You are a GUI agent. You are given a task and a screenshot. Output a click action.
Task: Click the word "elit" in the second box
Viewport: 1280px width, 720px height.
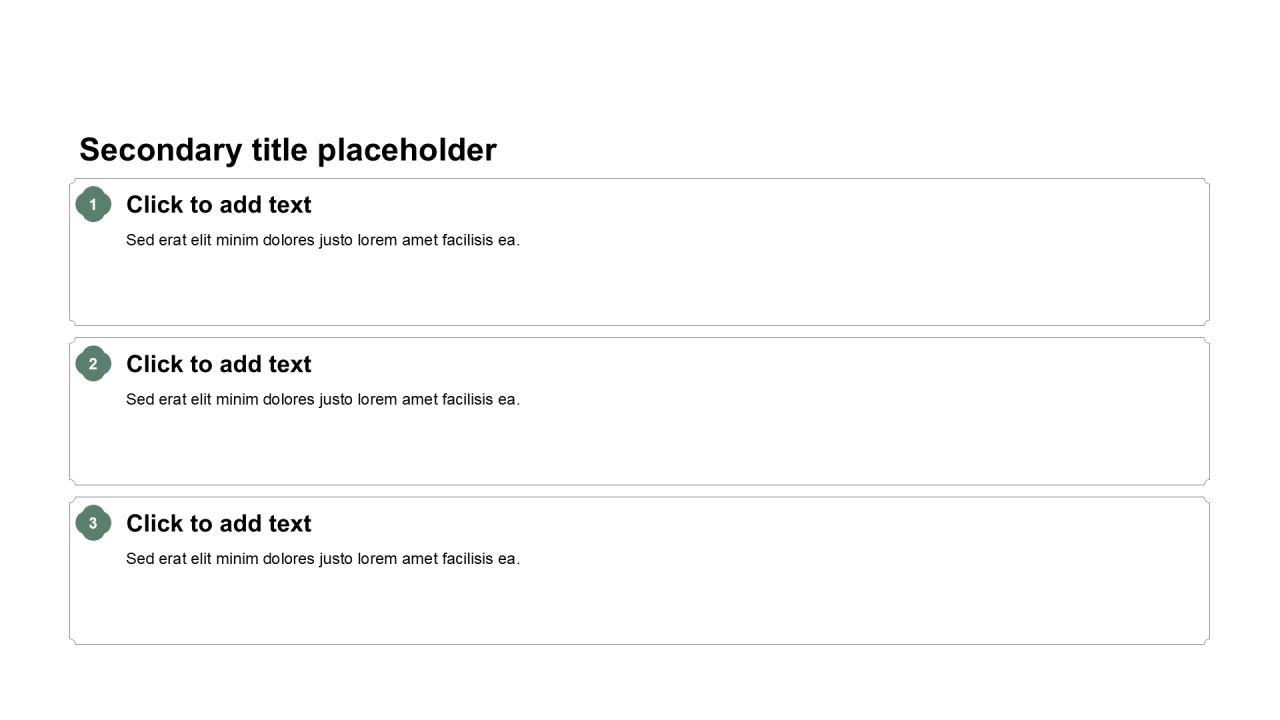[x=203, y=400]
